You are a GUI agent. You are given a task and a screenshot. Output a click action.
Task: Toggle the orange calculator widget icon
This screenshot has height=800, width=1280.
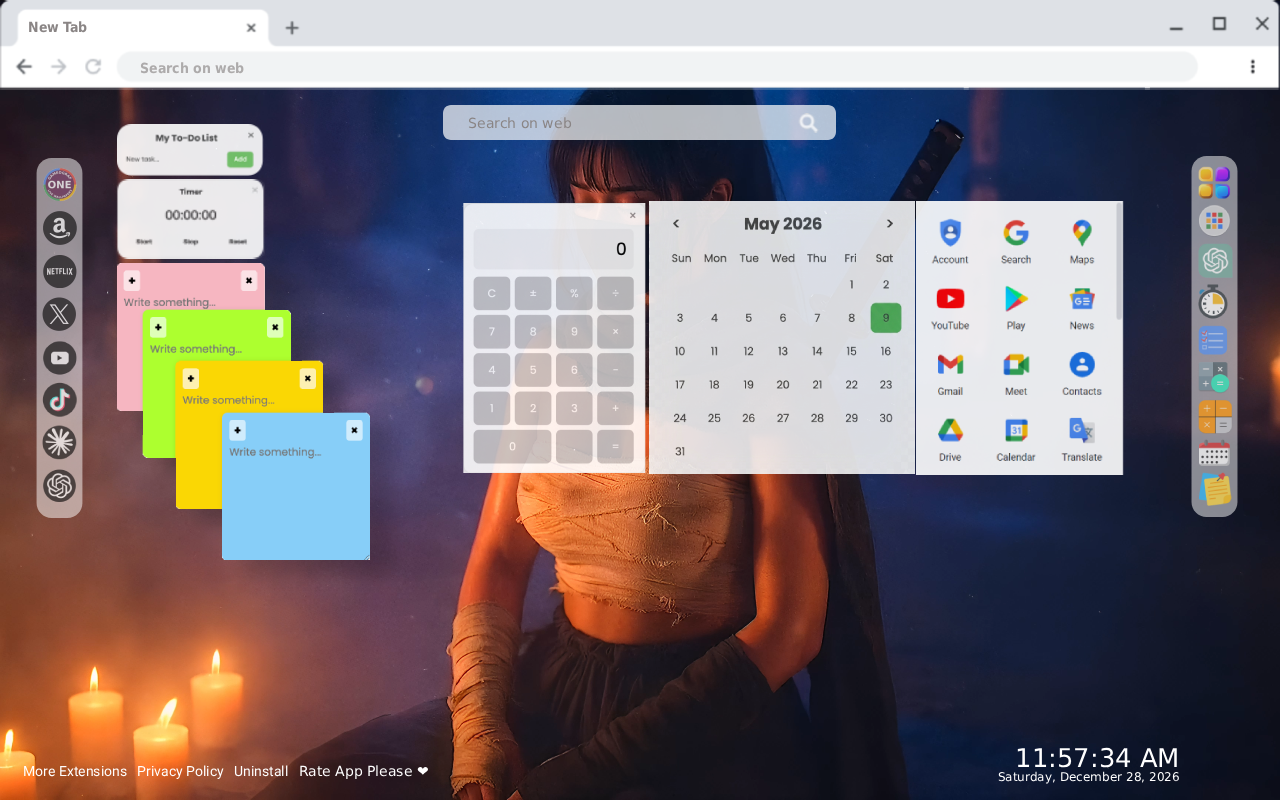[x=1214, y=417]
